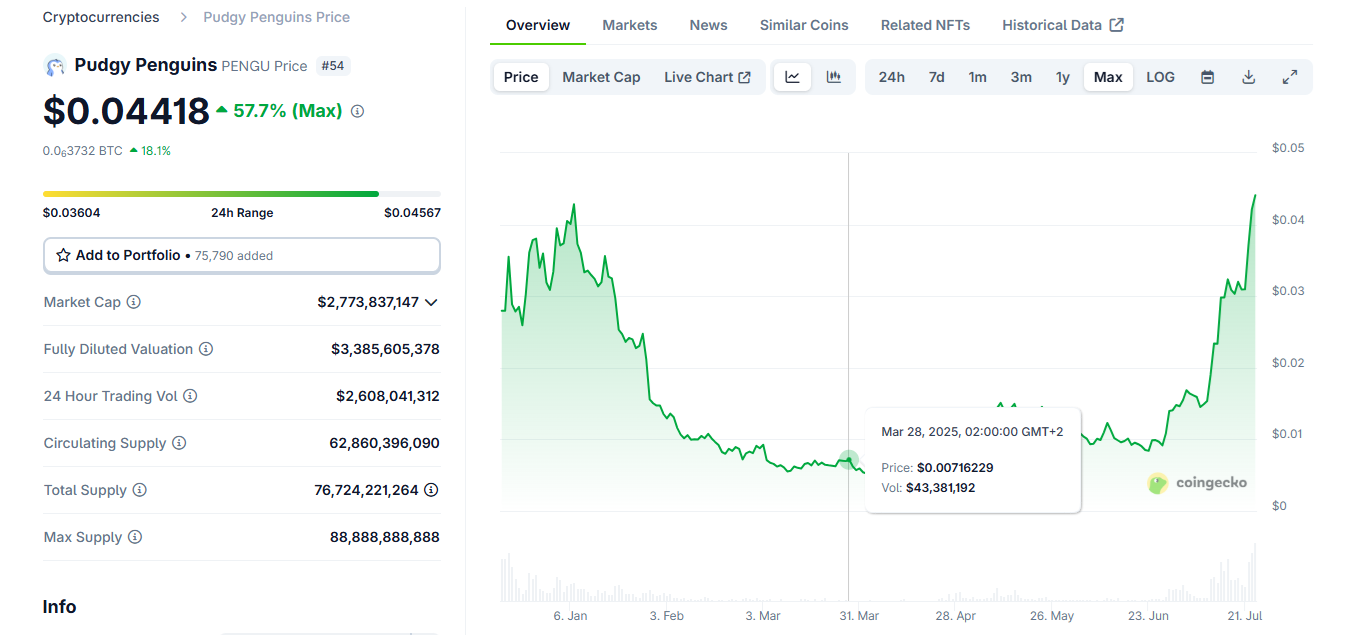Click the $0.04567 24h high value
The image size is (1348, 635).
(x=412, y=213)
